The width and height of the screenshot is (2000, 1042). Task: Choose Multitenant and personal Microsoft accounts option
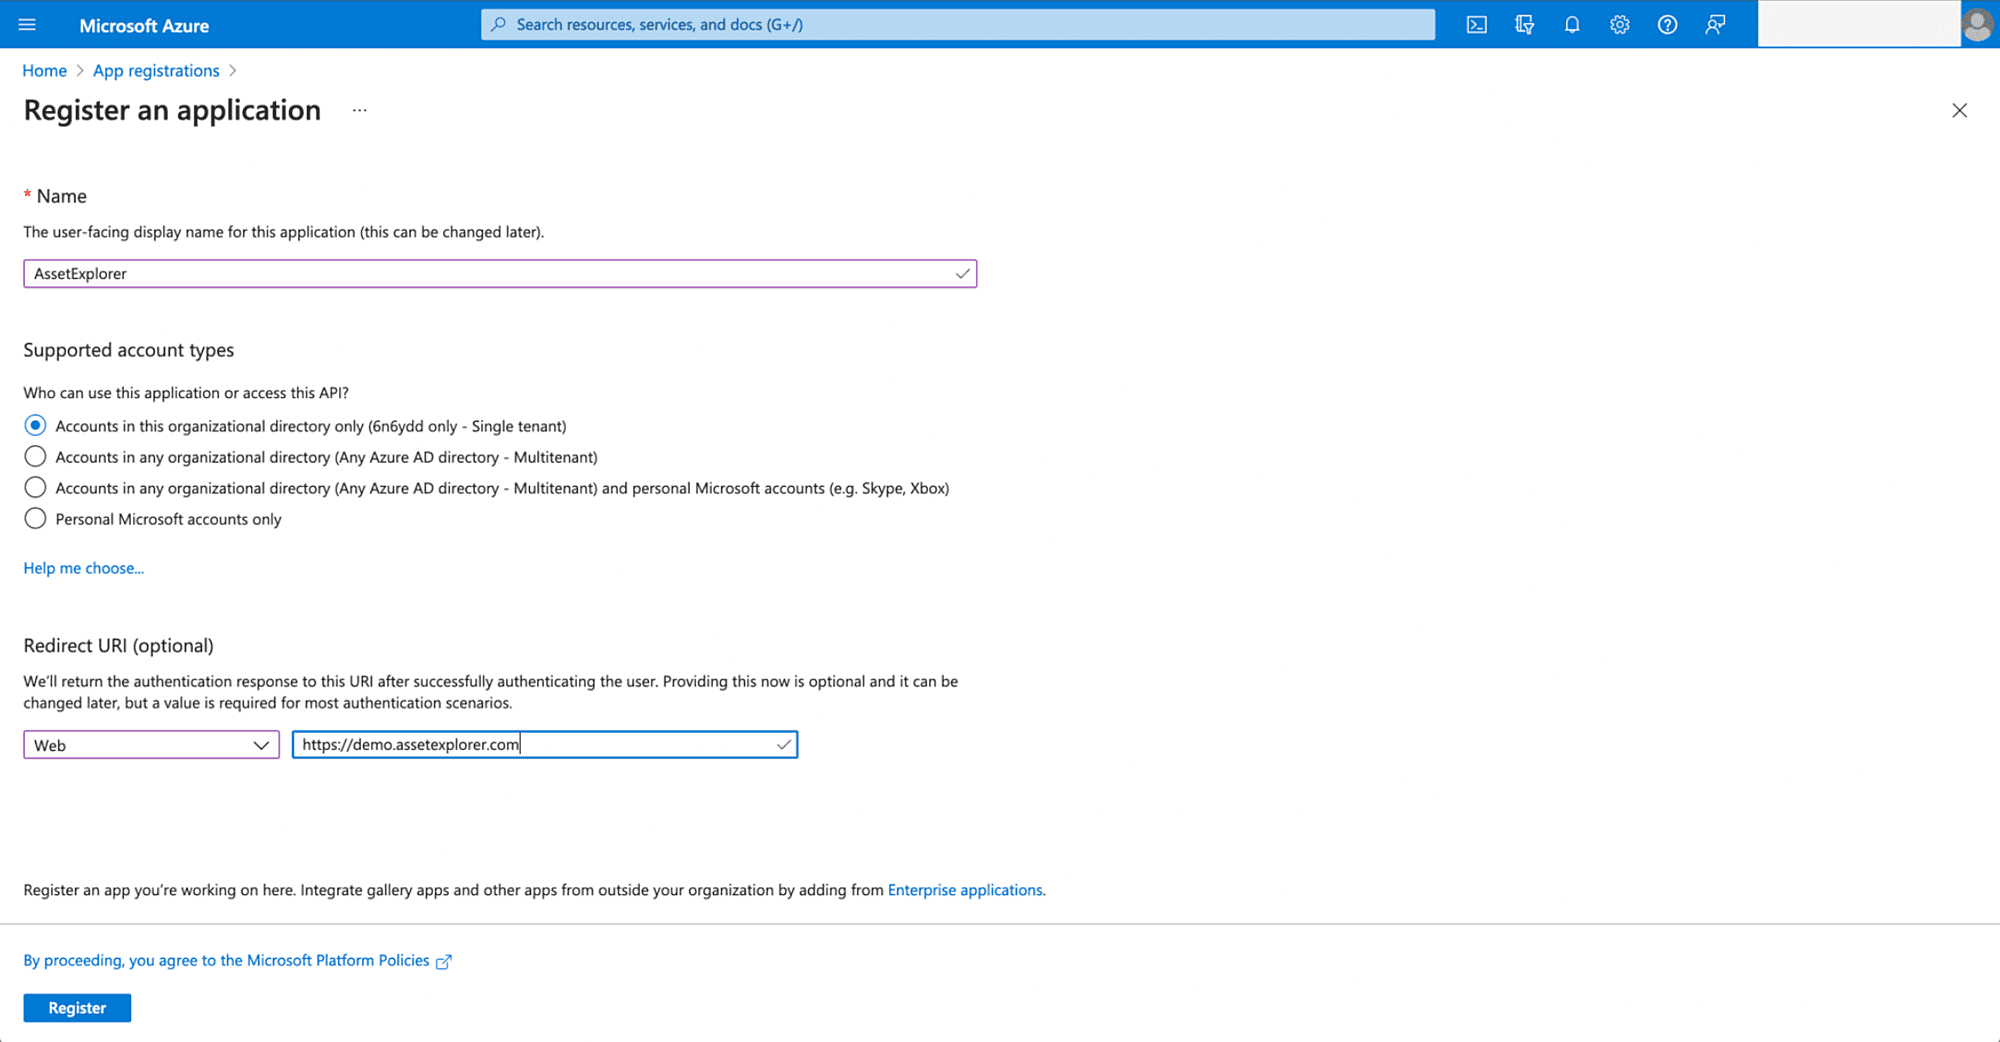(35, 488)
